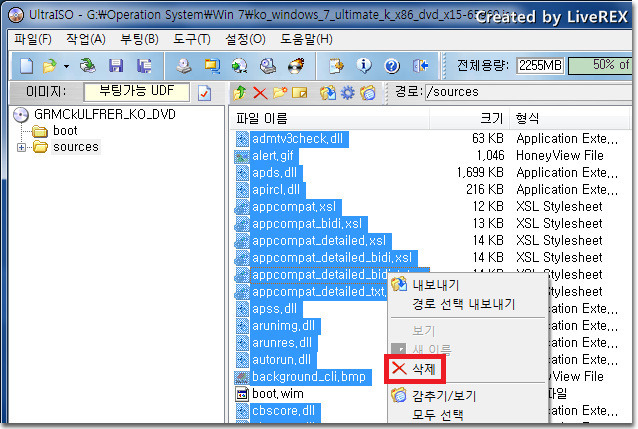
Task: Click the Save floppy disk icon
Action: [116, 66]
